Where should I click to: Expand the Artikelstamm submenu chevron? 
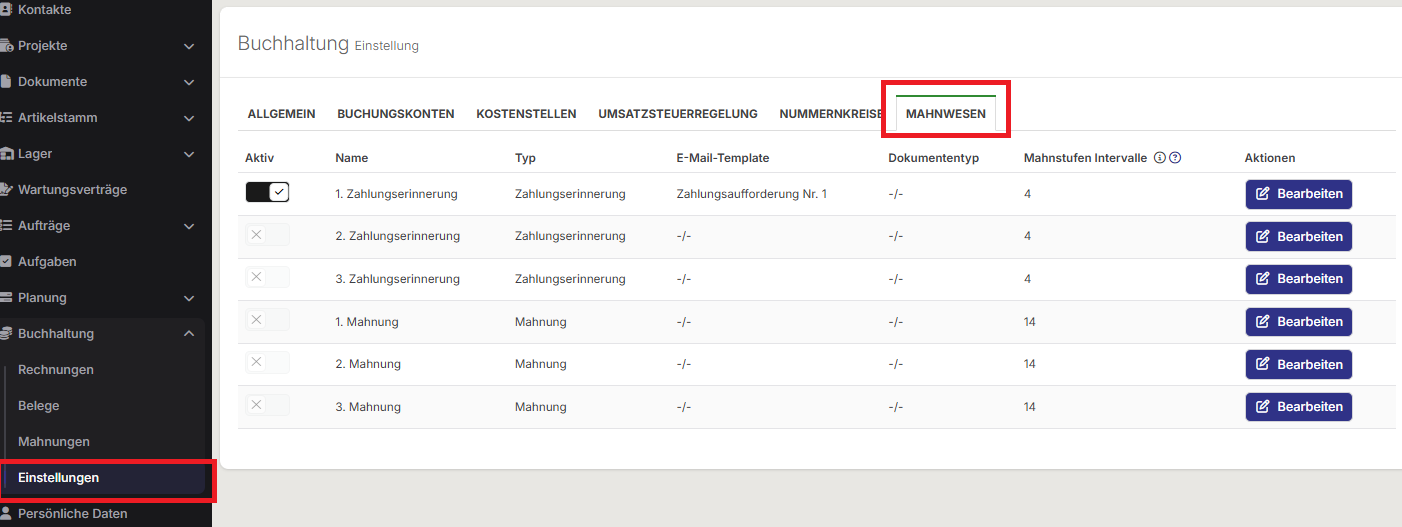pyautogui.click(x=189, y=118)
